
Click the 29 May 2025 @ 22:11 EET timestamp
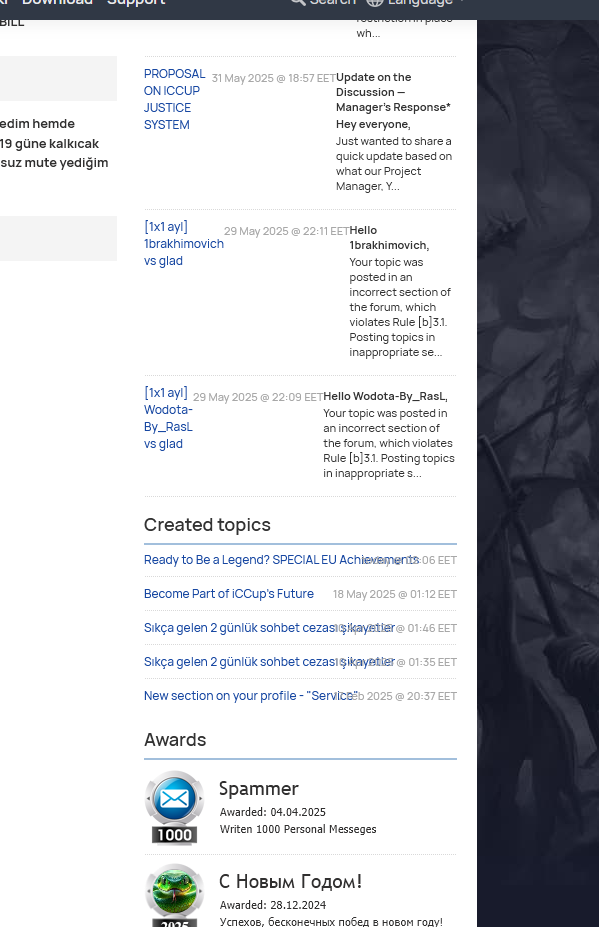(x=287, y=231)
